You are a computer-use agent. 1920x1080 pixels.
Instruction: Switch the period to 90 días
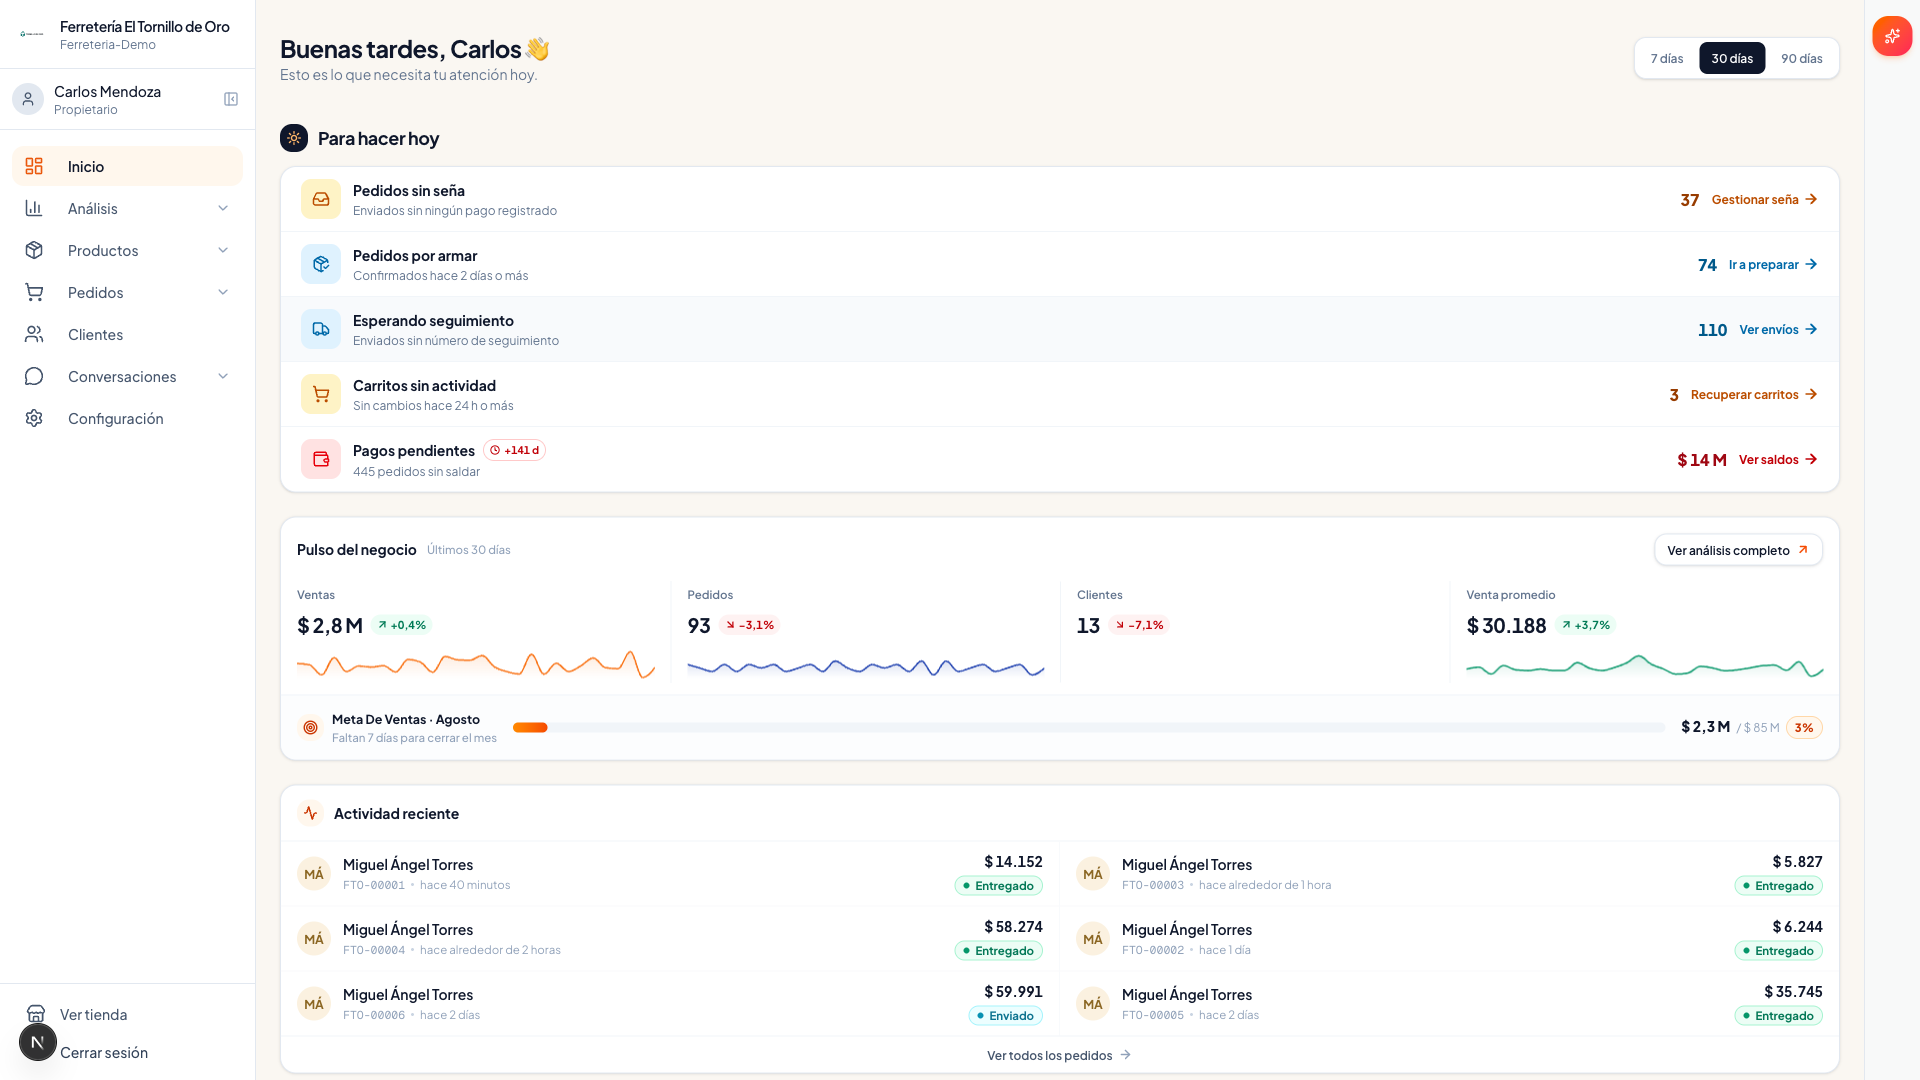point(1801,58)
